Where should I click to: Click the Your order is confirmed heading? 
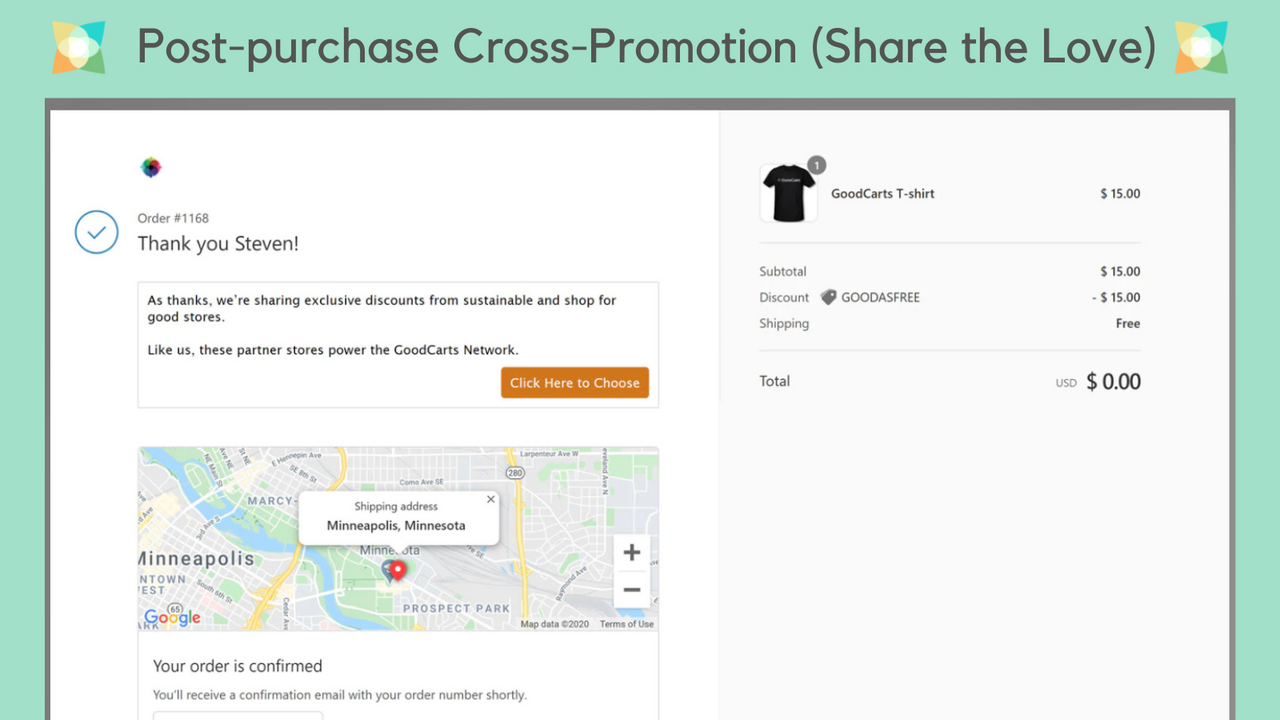click(237, 666)
